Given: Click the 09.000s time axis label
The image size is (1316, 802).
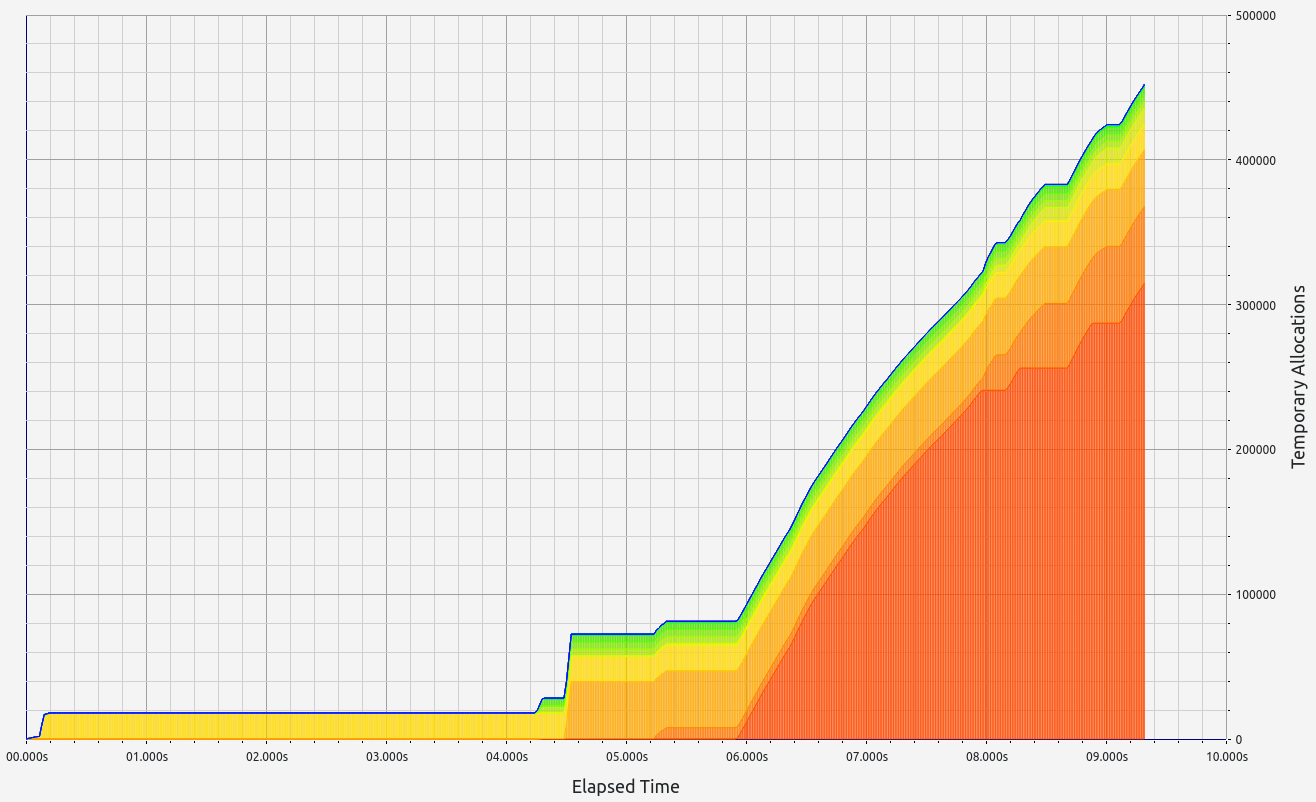Looking at the screenshot, I should pyautogui.click(x=1107, y=758).
